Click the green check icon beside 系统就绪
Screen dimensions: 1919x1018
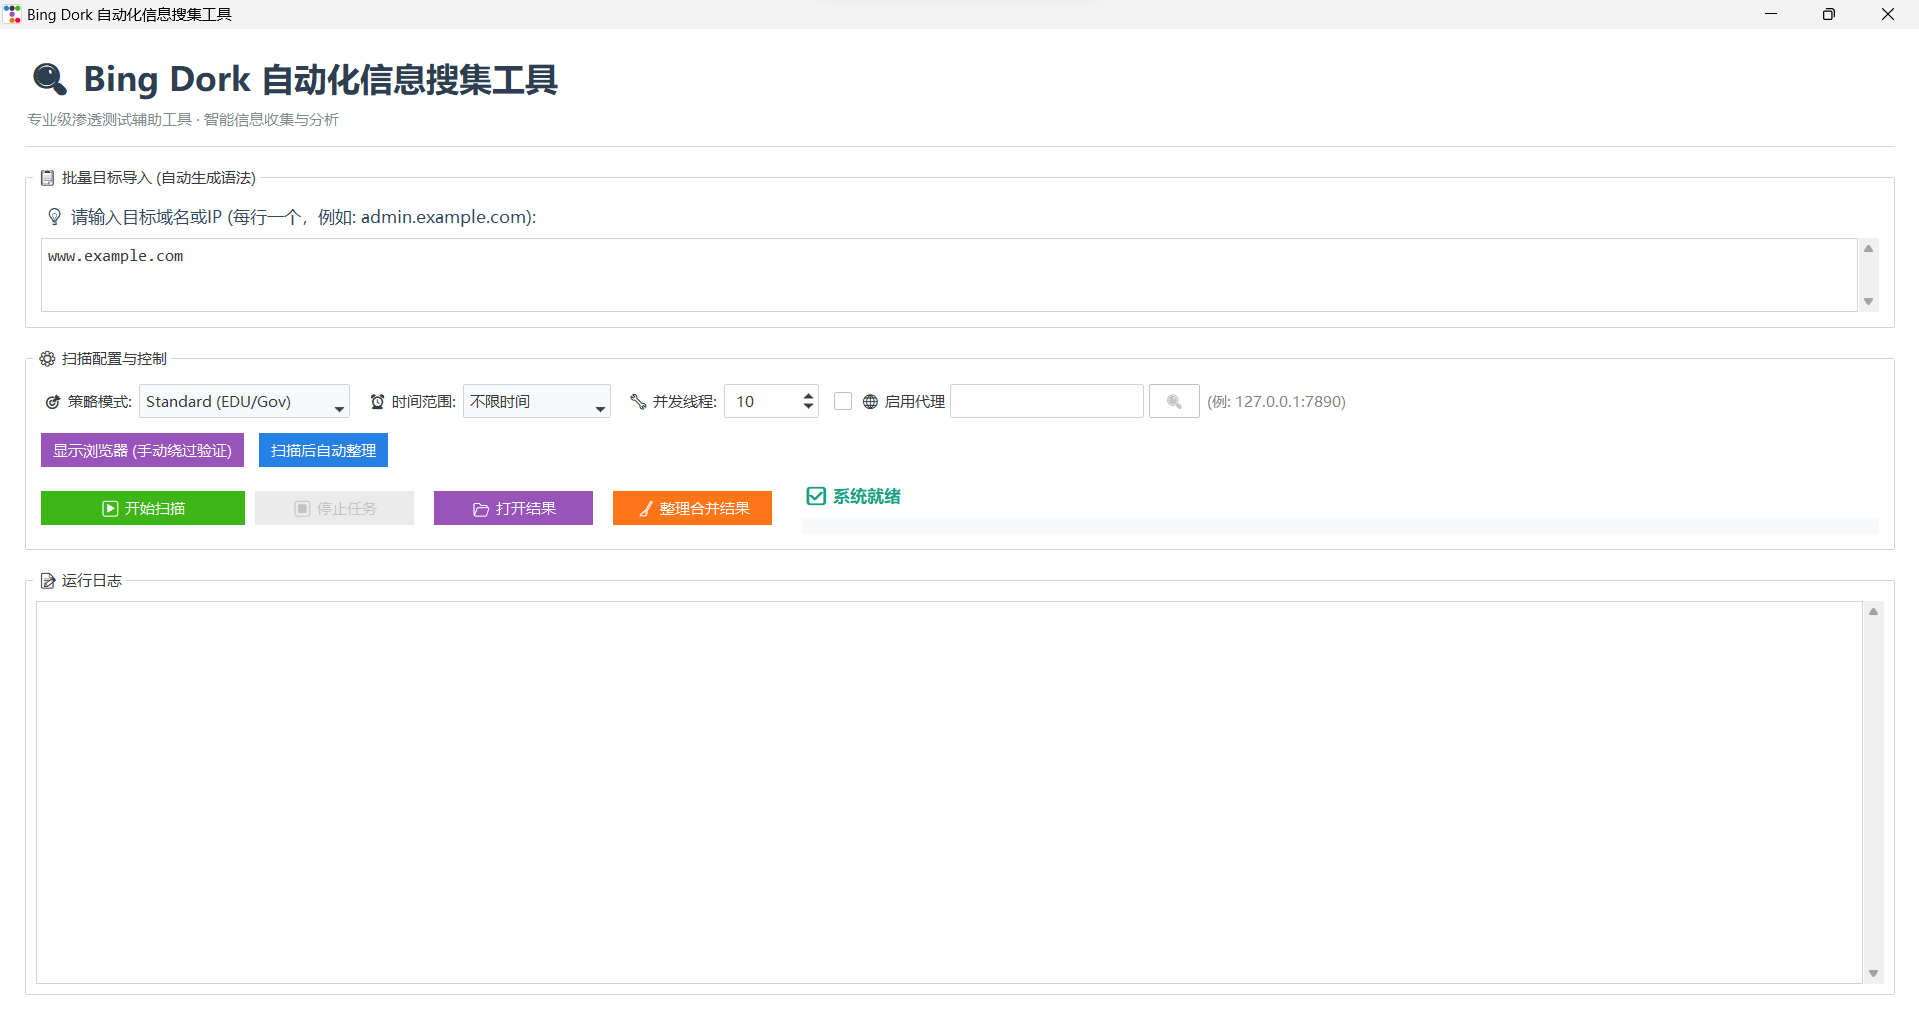816,496
